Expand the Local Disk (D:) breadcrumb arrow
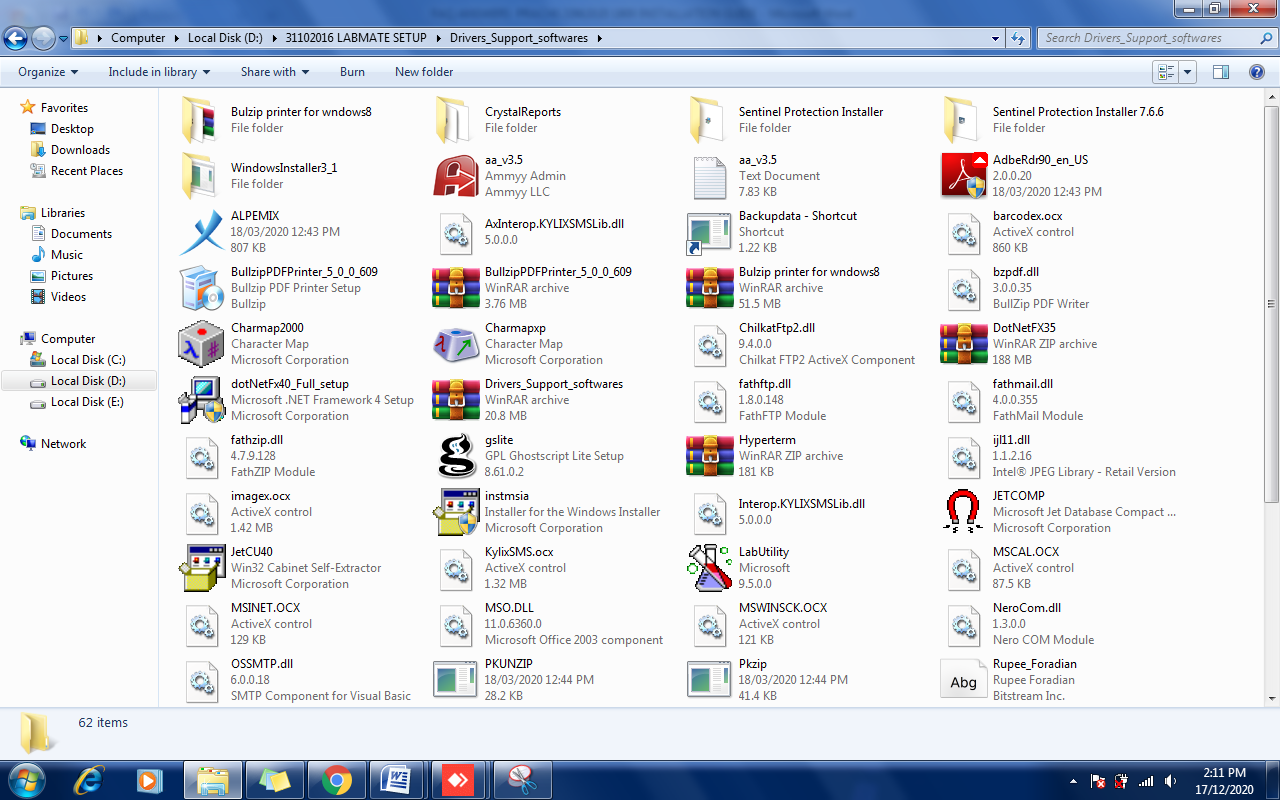The width and height of the screenshot is (1280, 800). (x=274, y=38)
